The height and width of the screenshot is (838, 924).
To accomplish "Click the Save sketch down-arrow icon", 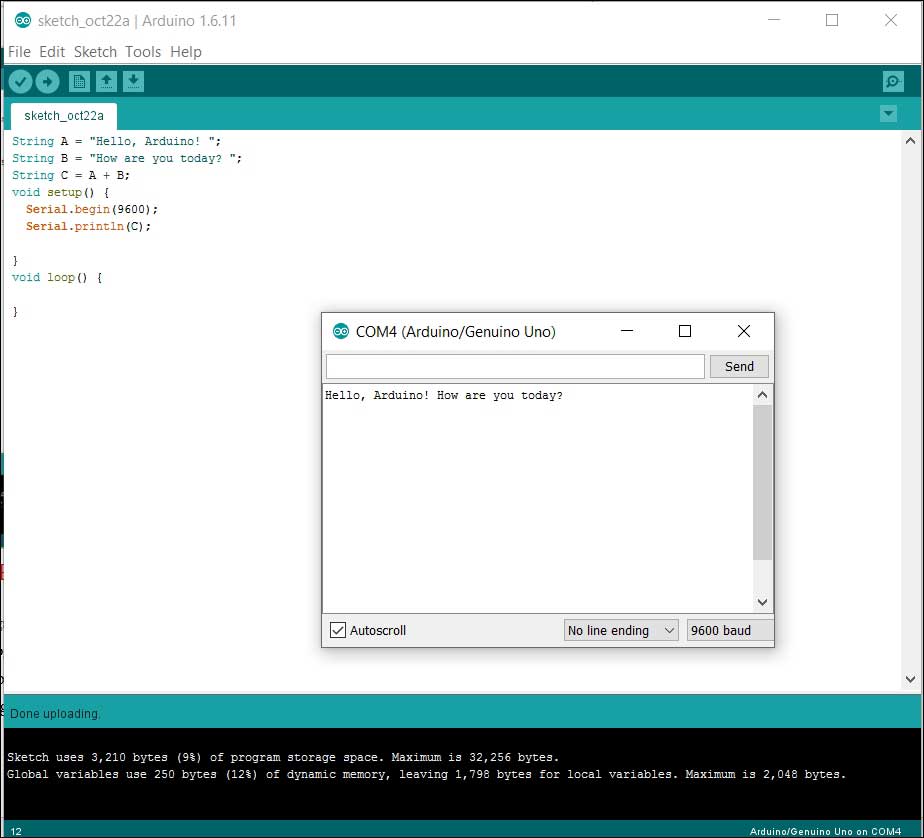I will point(134,82).
